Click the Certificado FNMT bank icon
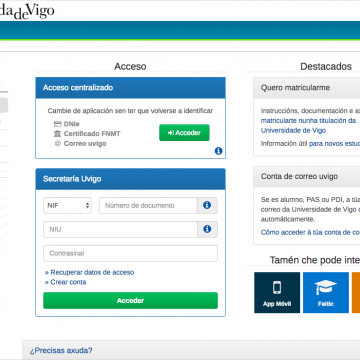The height and width of the screenshot is (360, 360). pyautogui.click(x=58, y=134)
